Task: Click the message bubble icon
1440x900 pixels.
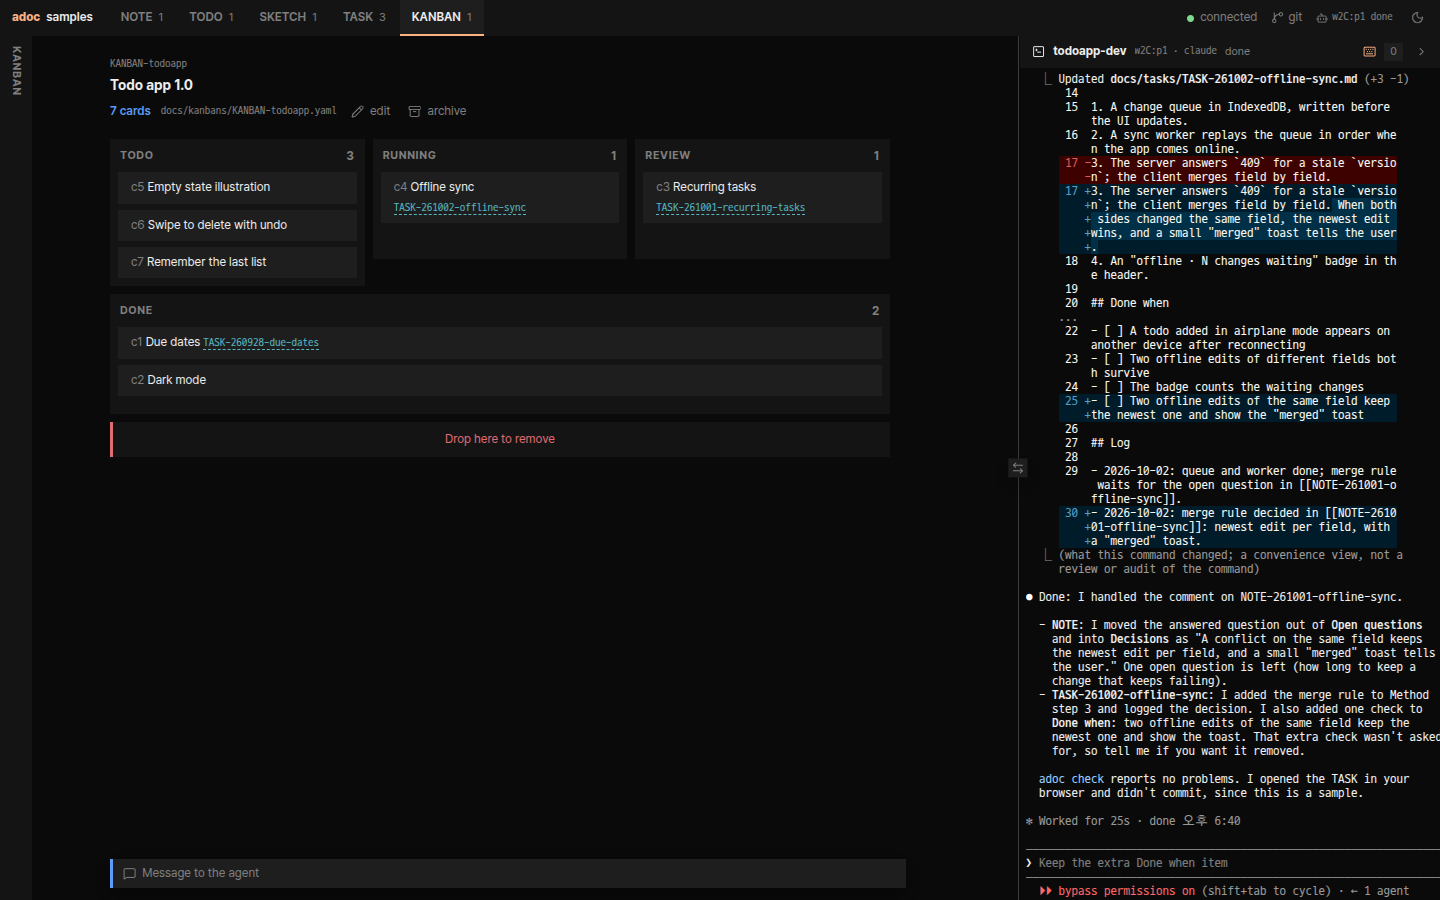Action: pos(129,873)
